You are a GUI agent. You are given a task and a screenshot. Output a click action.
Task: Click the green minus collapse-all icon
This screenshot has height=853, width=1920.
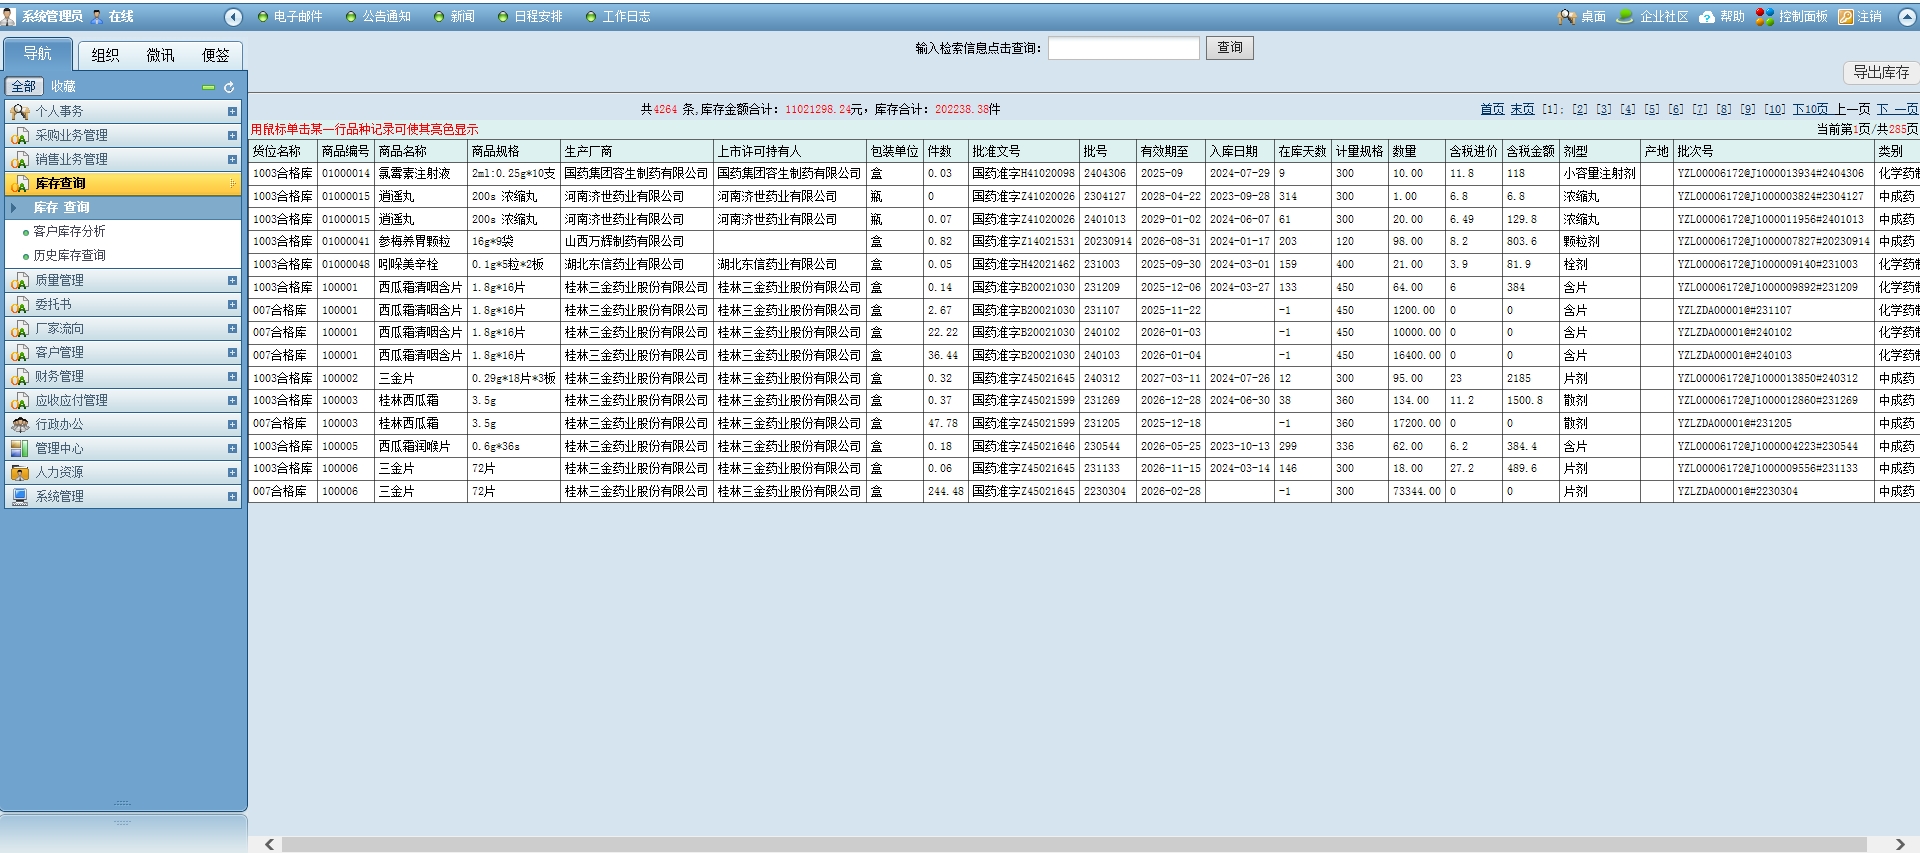208,87
